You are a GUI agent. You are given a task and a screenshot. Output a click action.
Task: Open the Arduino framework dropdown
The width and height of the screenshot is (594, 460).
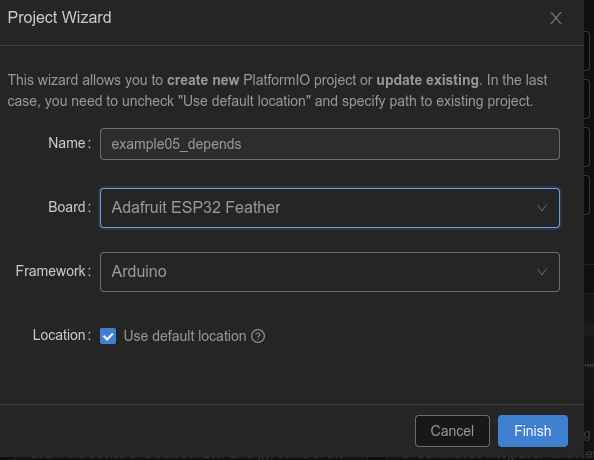tap(330, 272)
